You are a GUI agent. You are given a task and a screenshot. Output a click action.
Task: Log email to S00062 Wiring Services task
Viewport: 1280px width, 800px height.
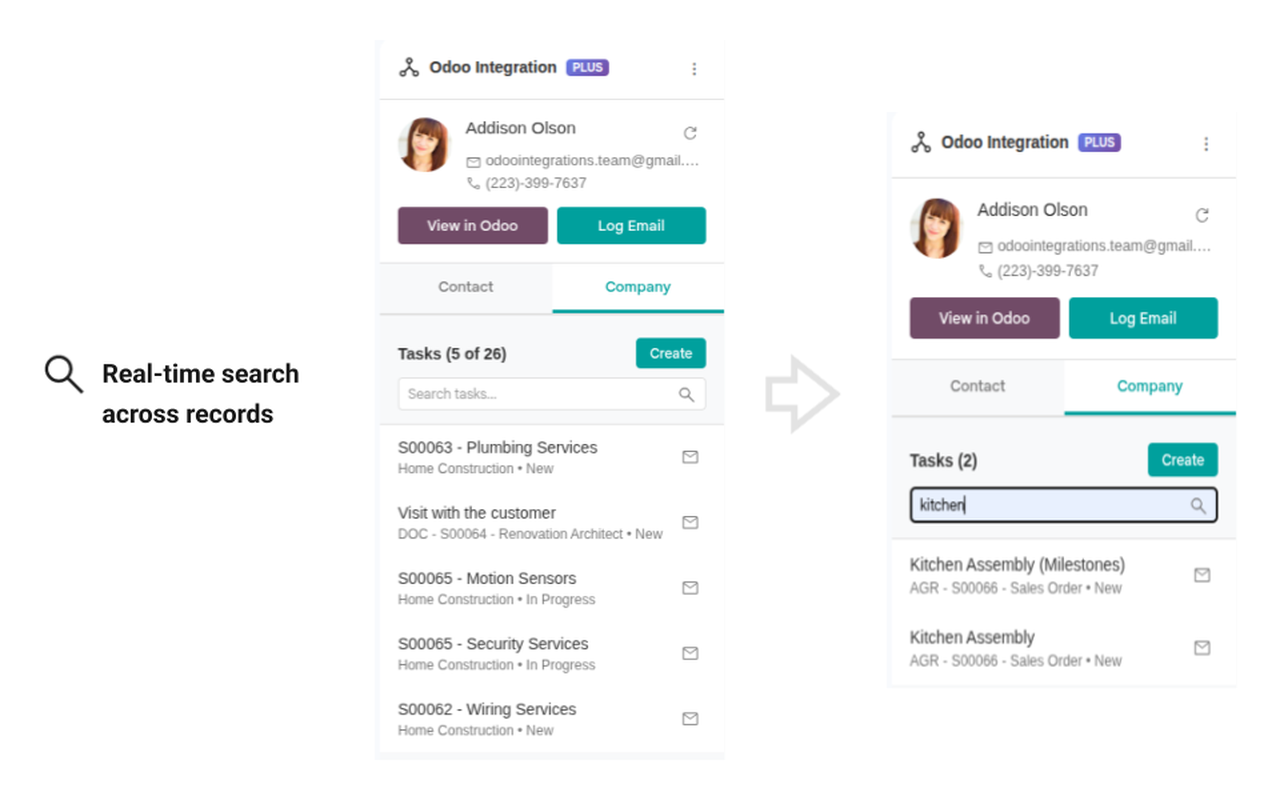coord(690,719)
